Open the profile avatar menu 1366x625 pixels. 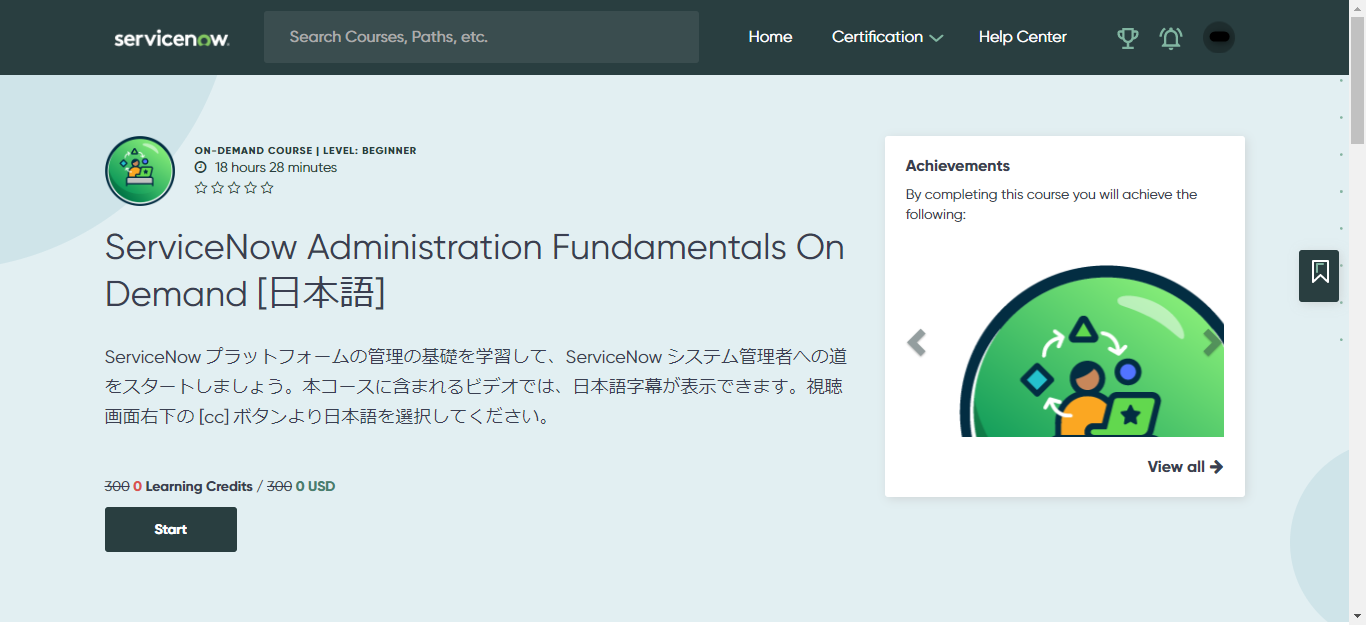(1218, 37)
